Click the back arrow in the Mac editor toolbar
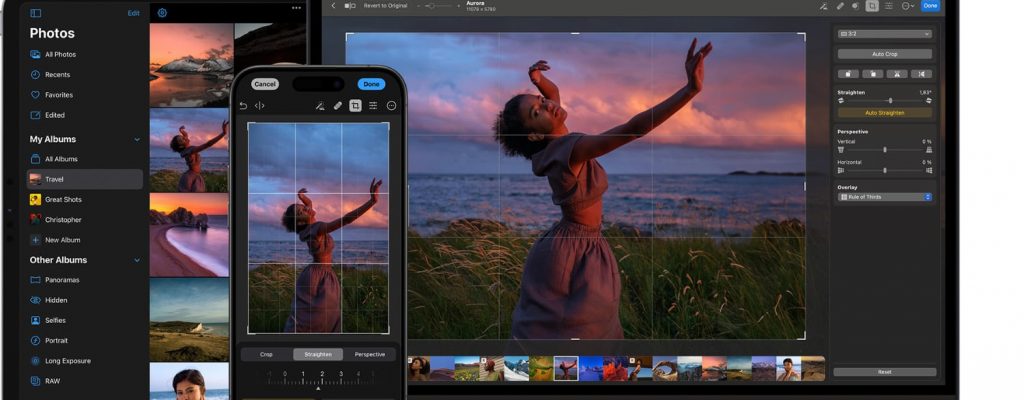This screenshot has height=400, width=1024. (333, 6)
